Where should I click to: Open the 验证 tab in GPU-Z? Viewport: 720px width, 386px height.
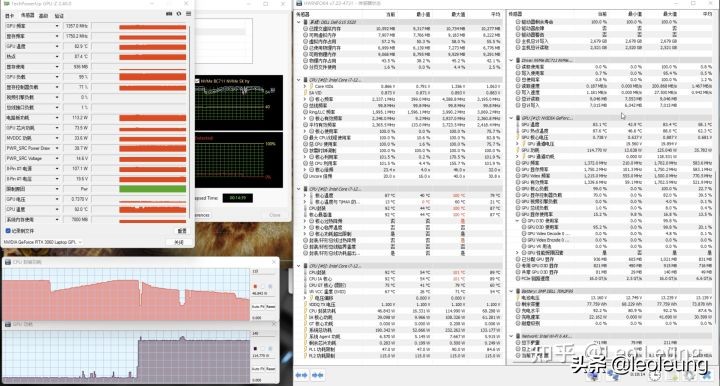click(x=59, y=16)
